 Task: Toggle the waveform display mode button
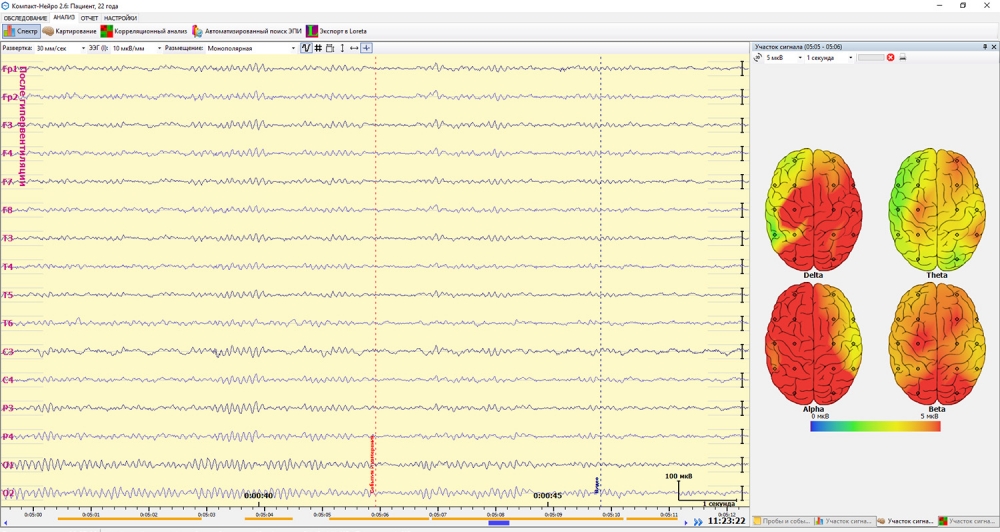pos(306,48)
